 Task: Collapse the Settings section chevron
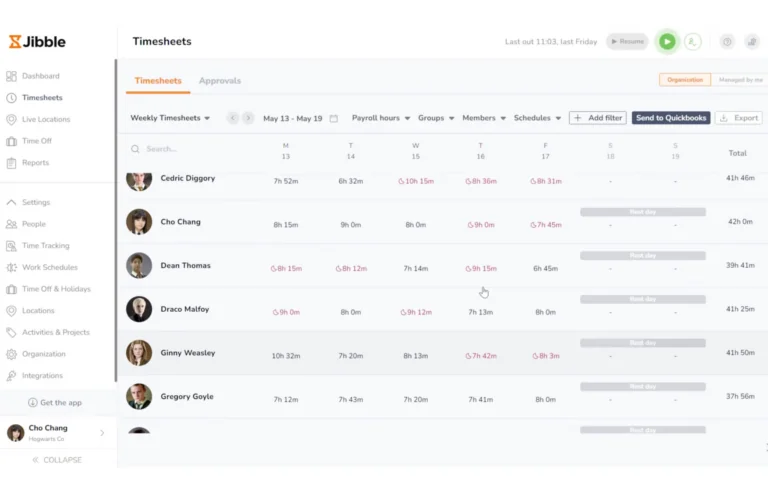(11, 202)
